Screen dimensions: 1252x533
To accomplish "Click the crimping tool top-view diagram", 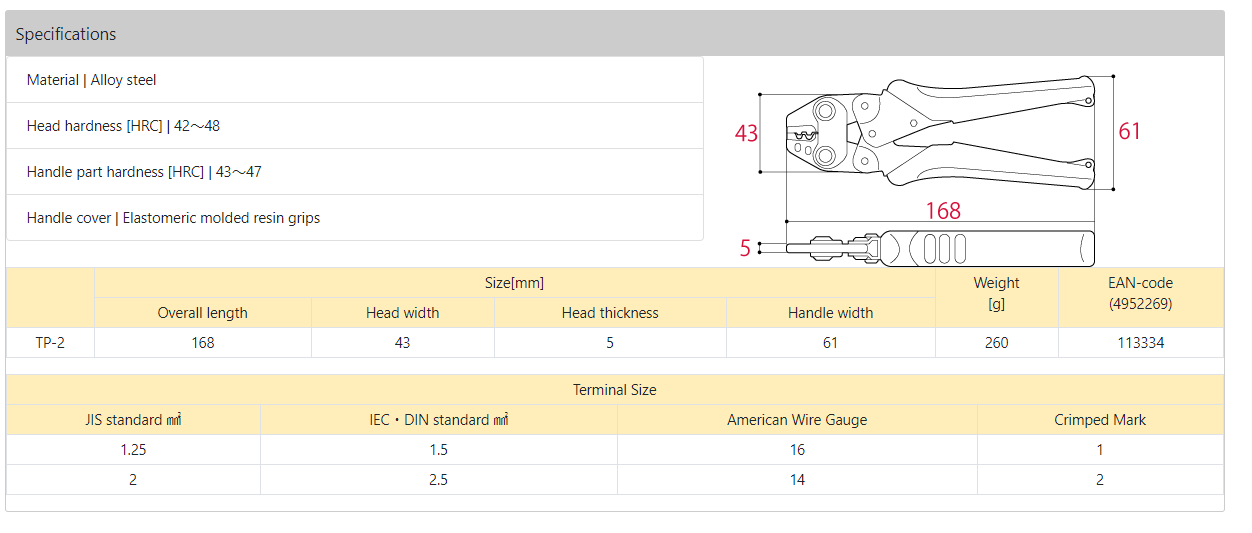I will pyautogui.click(x=938, y=130).
